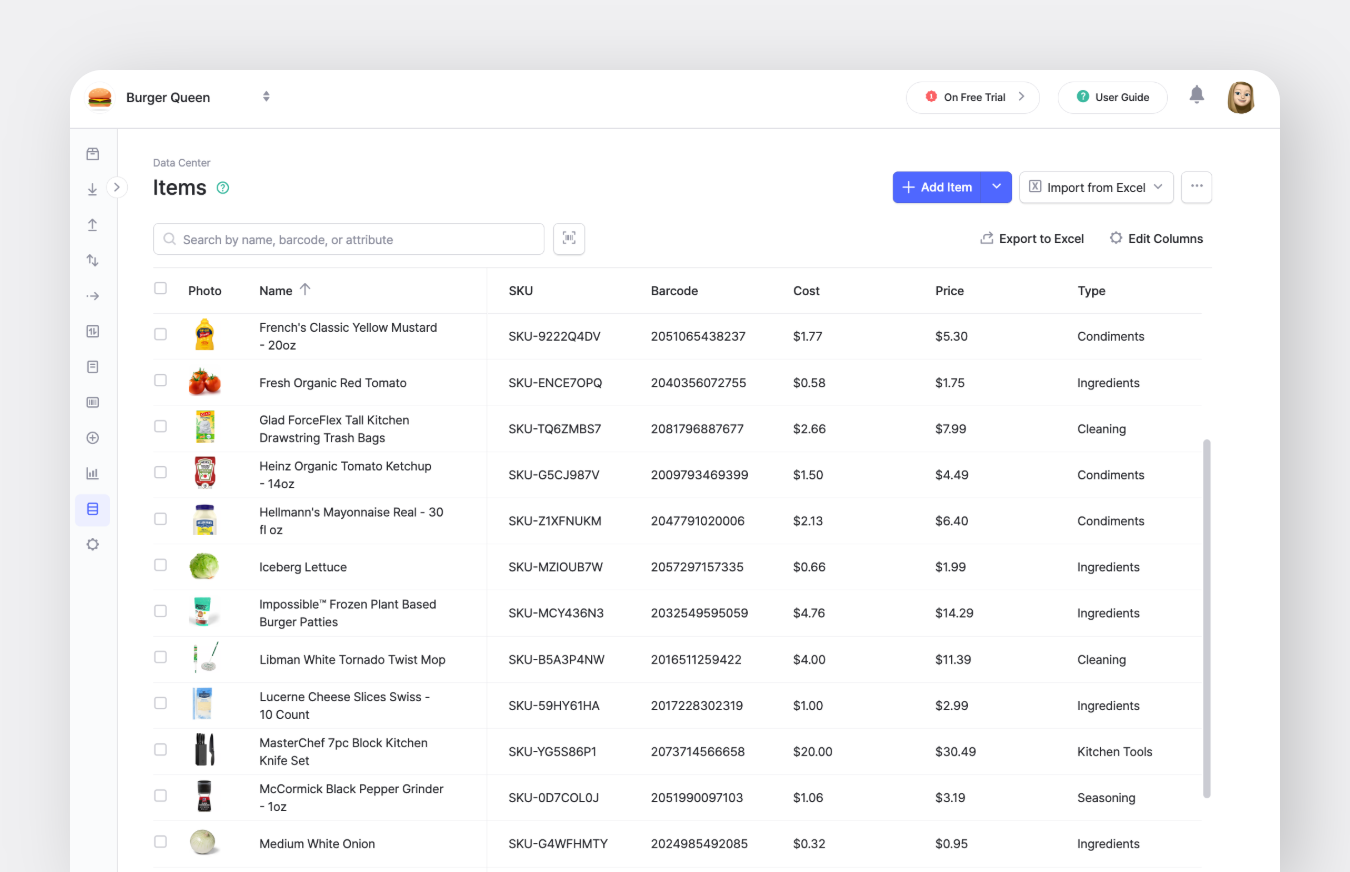The height and width of the screenshot is (872, 1350).
Task: Open the settings gear at sidebar bottom
Action: click(92, 544)
